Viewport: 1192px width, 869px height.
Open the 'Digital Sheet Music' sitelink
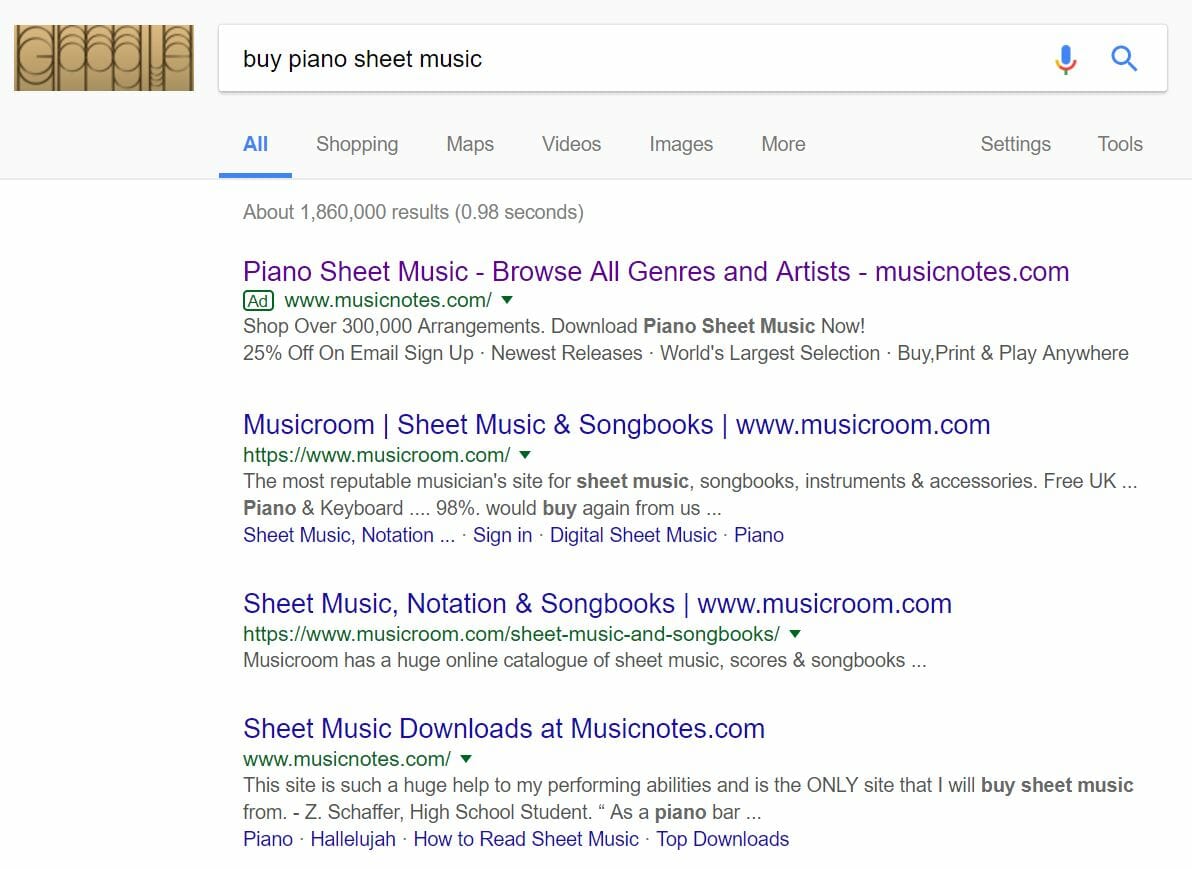(633, 535)
